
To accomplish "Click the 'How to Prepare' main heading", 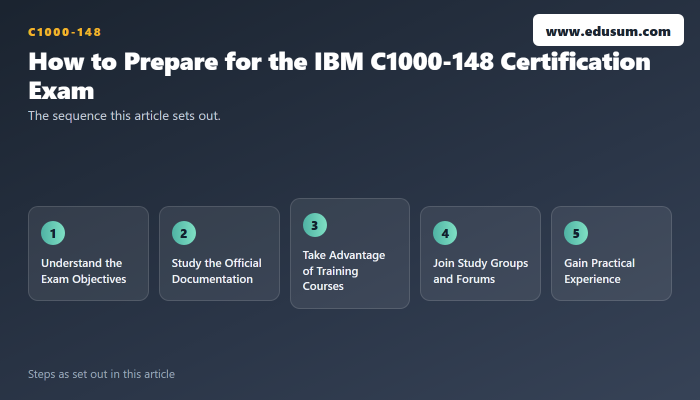I will pyautogui.click(x=339, y=76).
